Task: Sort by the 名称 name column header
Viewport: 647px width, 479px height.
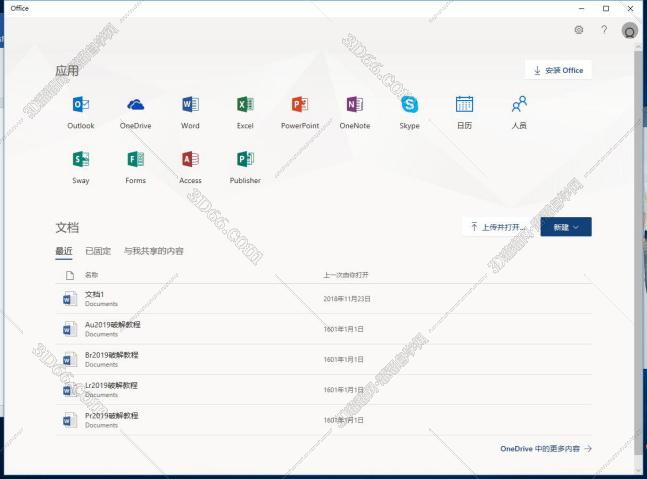Action: click(91, 275)
